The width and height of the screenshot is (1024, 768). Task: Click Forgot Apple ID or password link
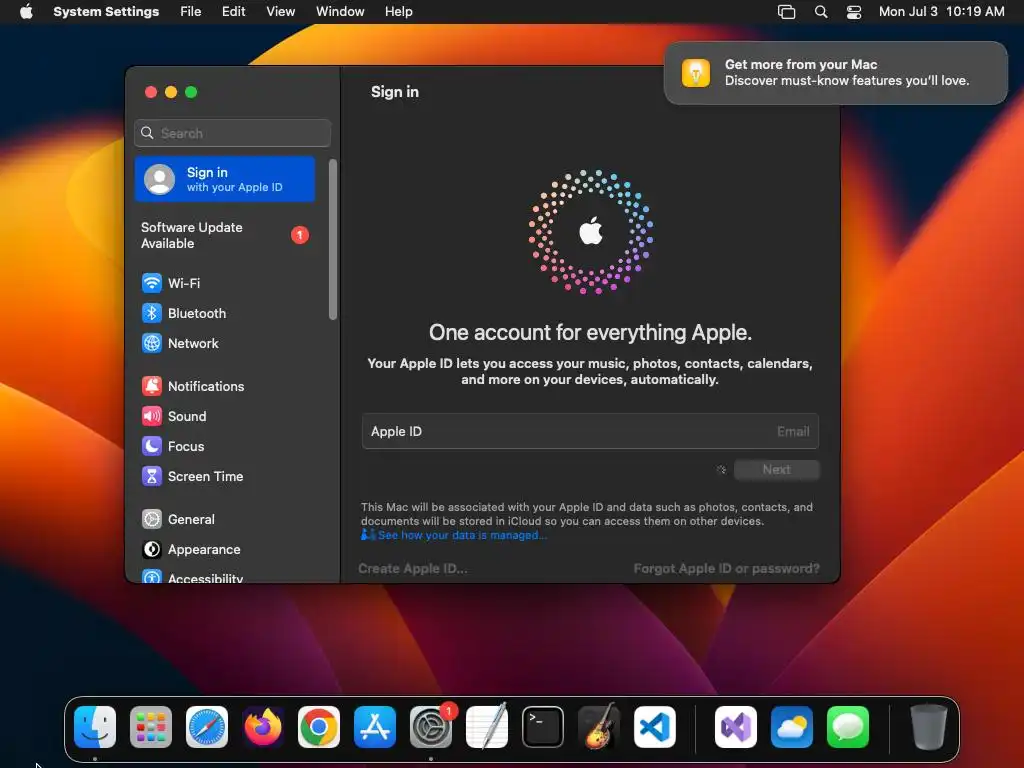[726, 569]
